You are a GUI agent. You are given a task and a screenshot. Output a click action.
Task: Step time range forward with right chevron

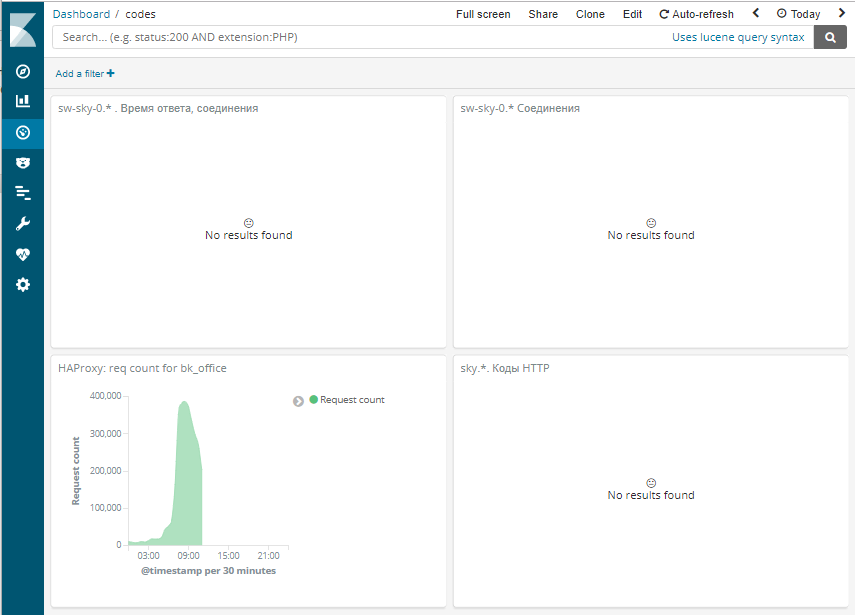pos(842,14)
